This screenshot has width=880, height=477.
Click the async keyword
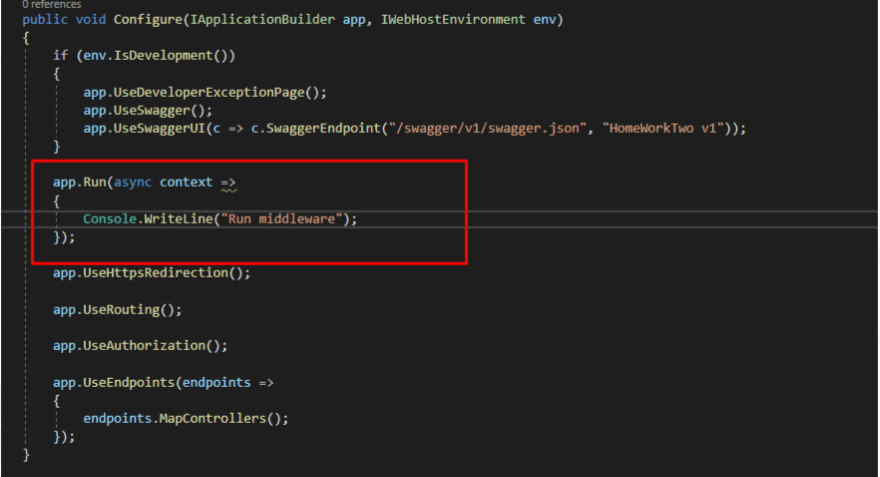(132, 182)
